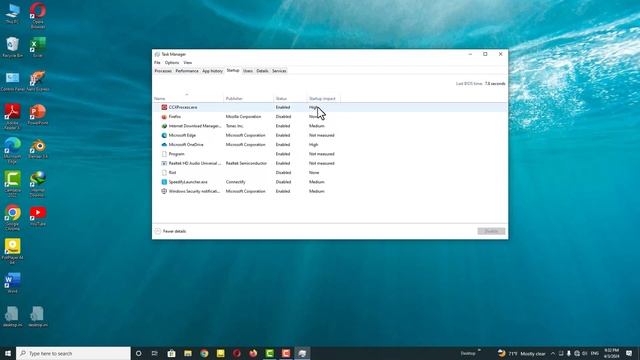
Task: Select the Recycle Bin desktop icon
Action: [12, 47]
